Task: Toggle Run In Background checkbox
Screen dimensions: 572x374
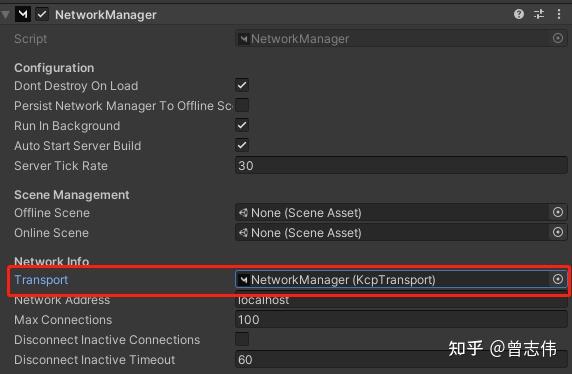Action: [x=242, y=125]
